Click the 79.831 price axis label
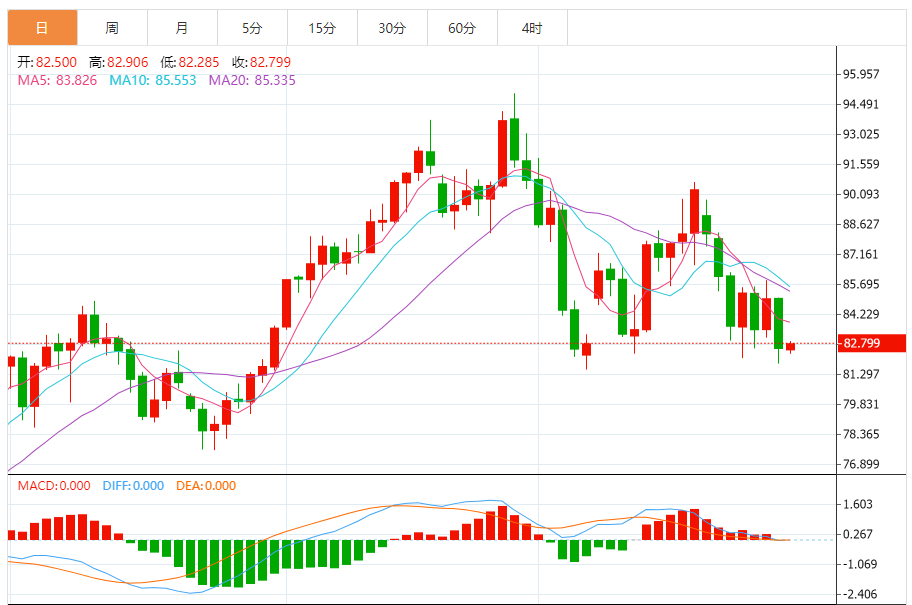Image resolution: width=912 pixels, height=605 pixels. coord(861,404)
